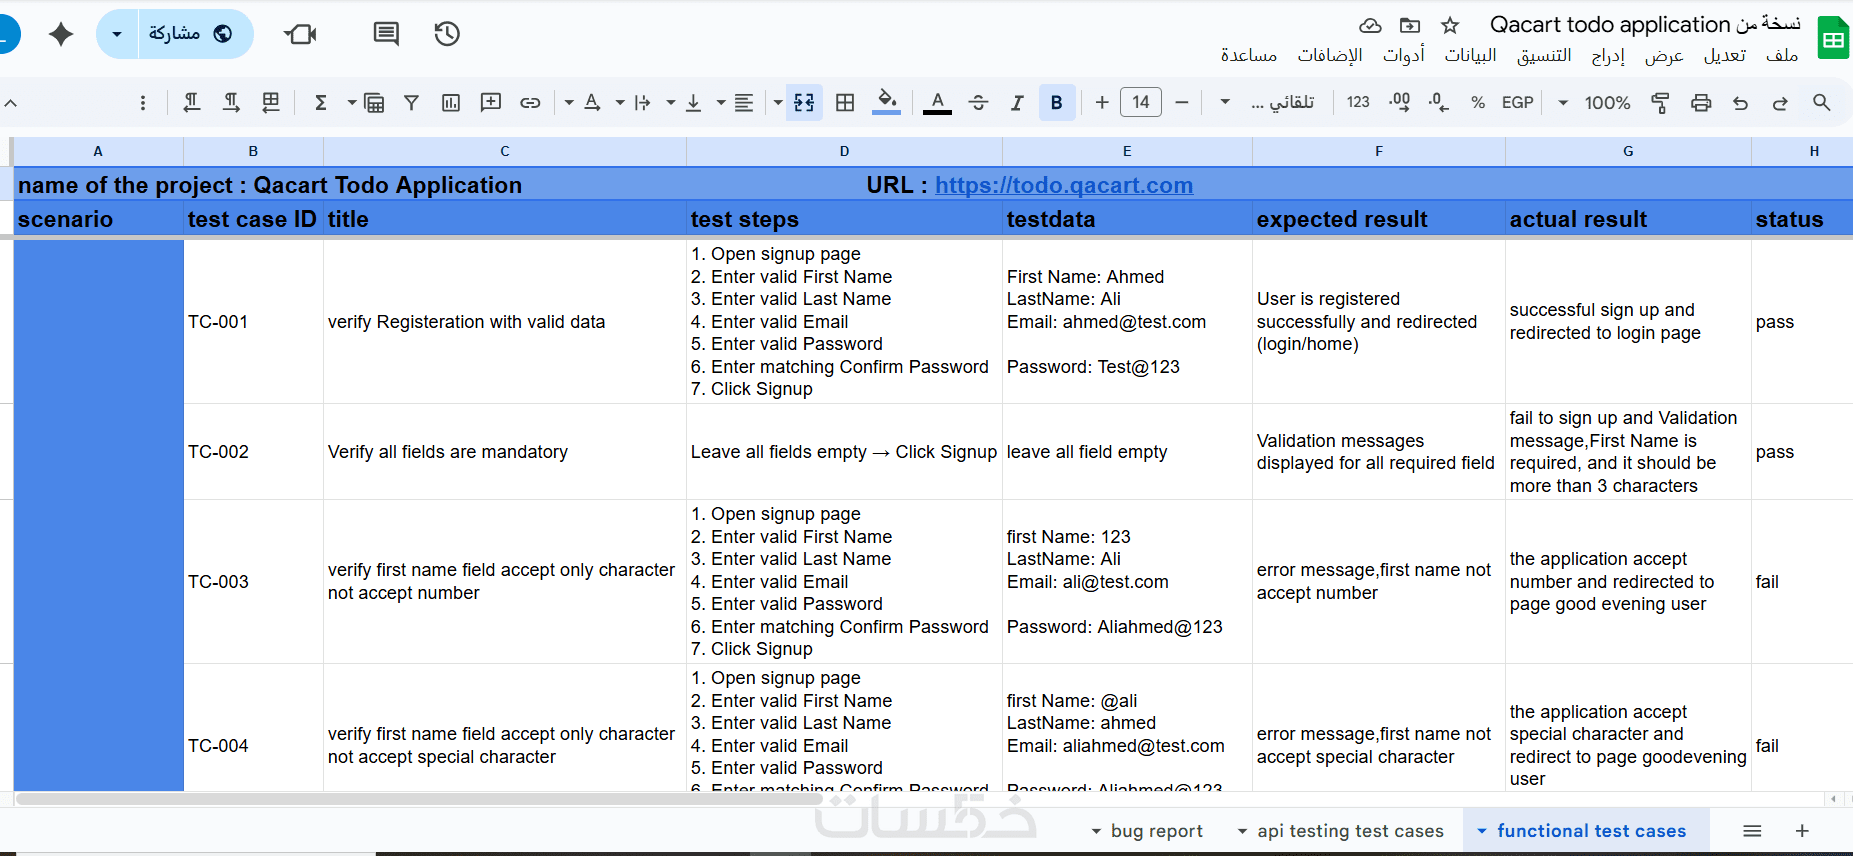Increase decimal places
The width and height of the screenshot is (1853, 856).
[1400, 102]
